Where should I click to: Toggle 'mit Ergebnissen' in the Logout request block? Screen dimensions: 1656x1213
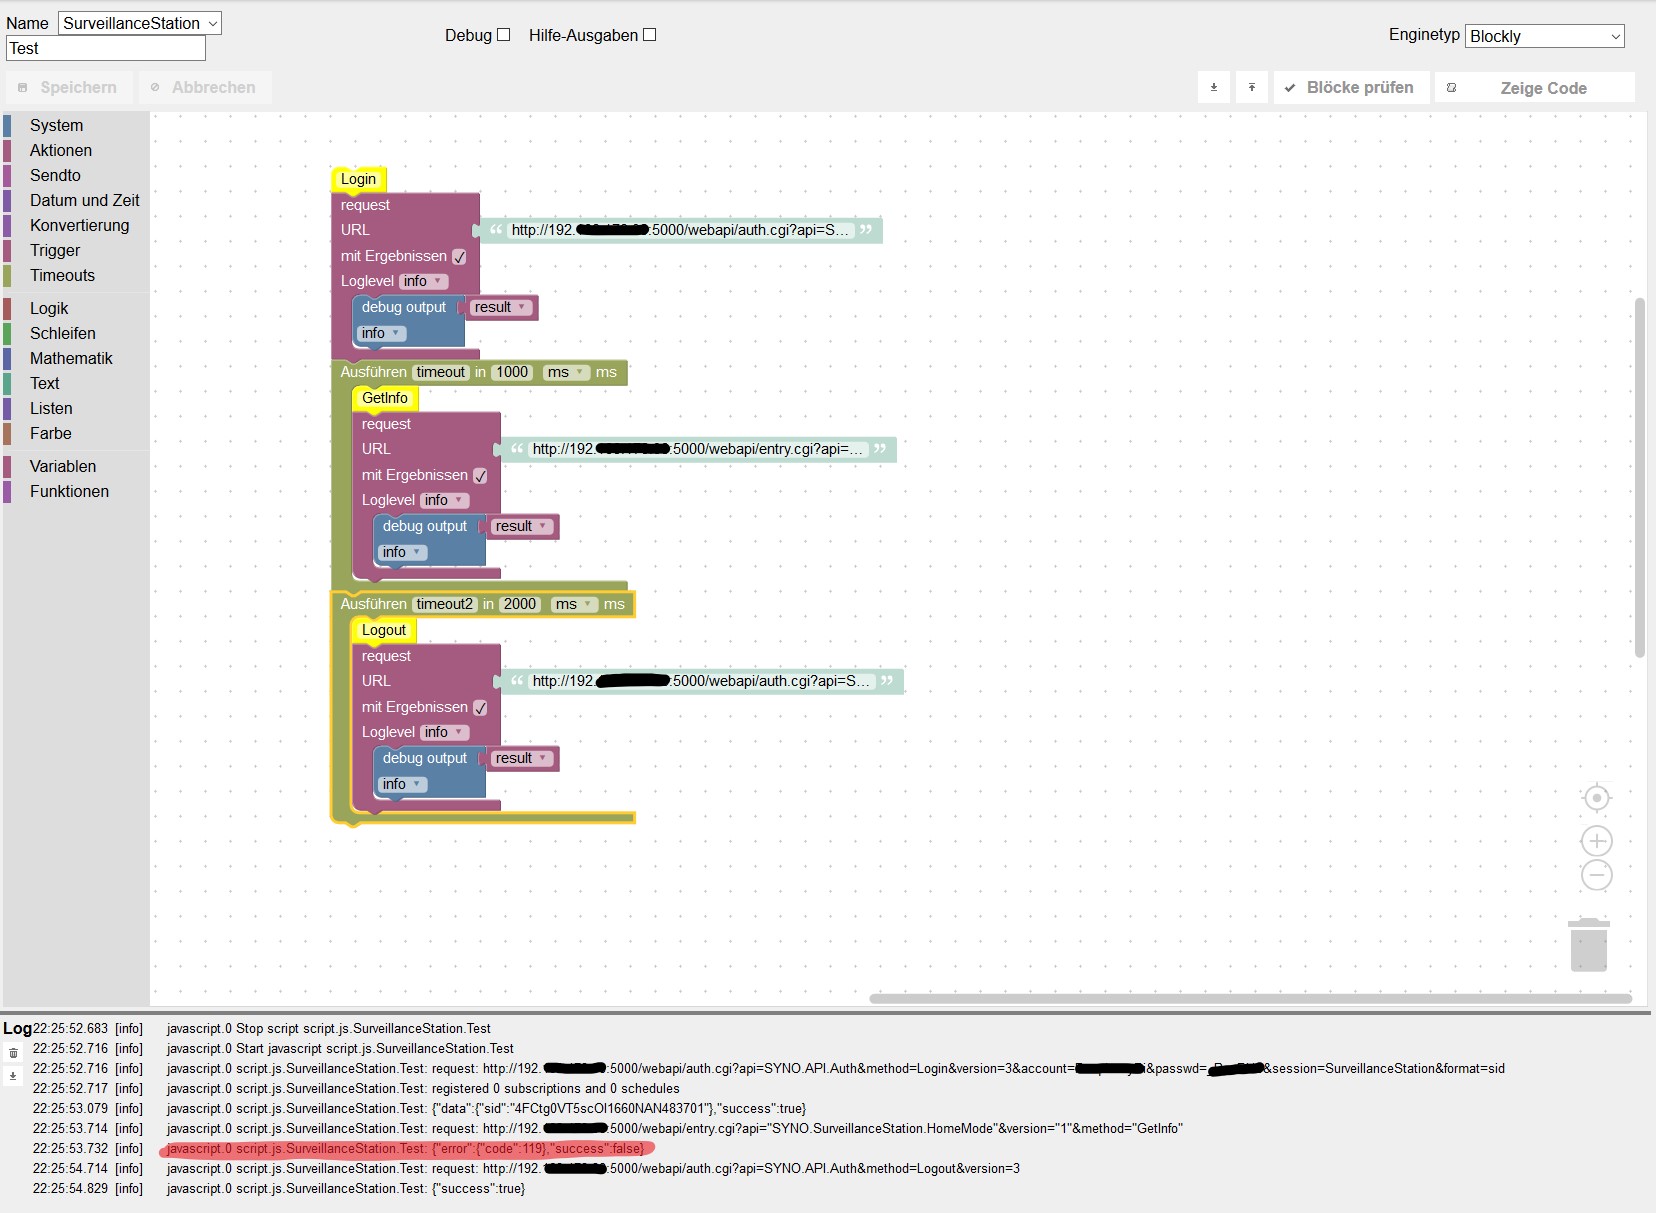click(480, 708)
